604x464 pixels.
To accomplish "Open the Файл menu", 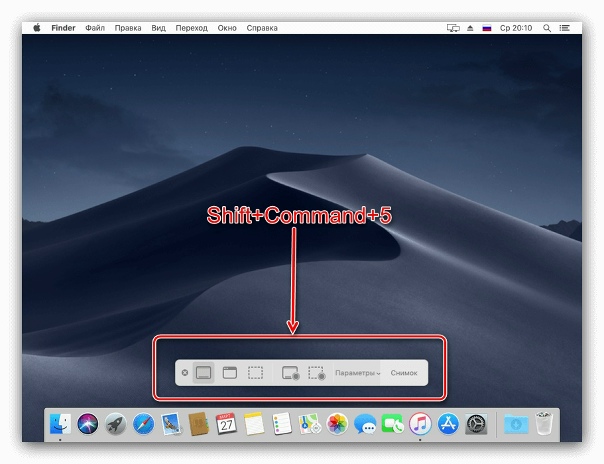I will click(x=95, y=28).
